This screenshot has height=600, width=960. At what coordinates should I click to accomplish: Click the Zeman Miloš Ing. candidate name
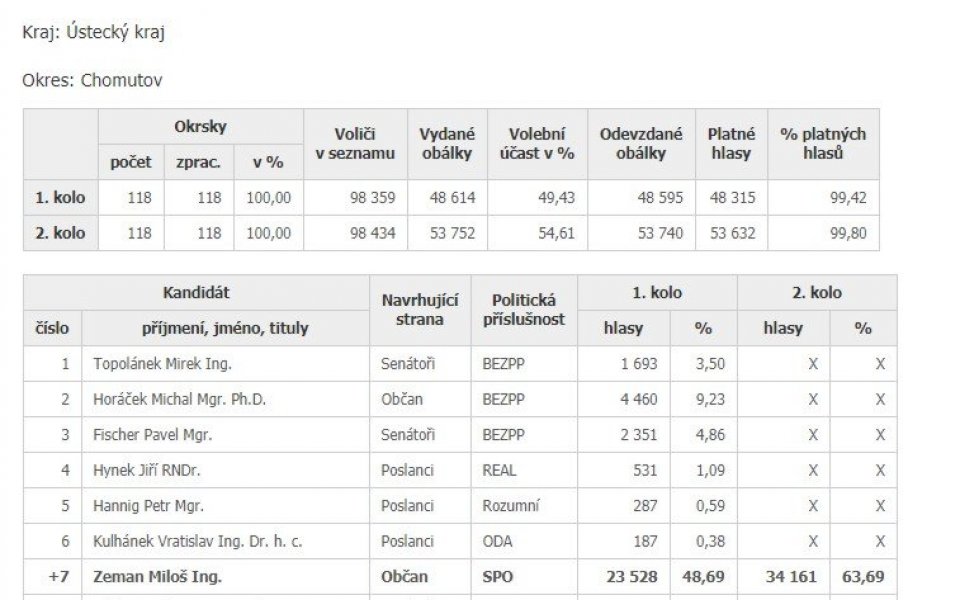[157, 577]
